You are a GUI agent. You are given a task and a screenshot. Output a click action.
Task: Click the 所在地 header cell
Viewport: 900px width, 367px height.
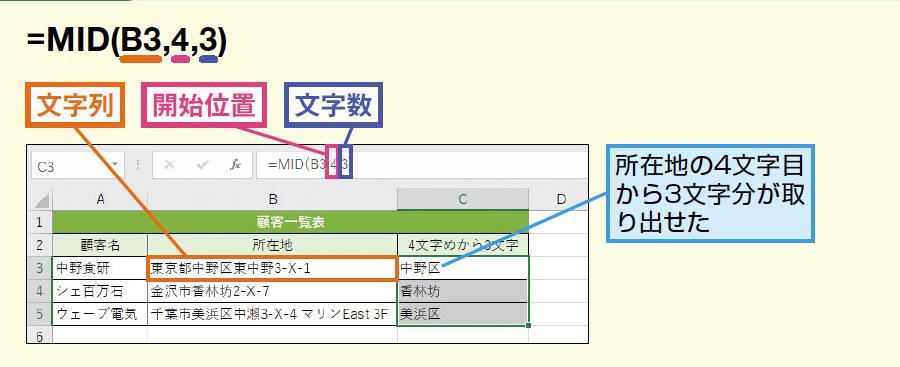[x=273, y=245]
